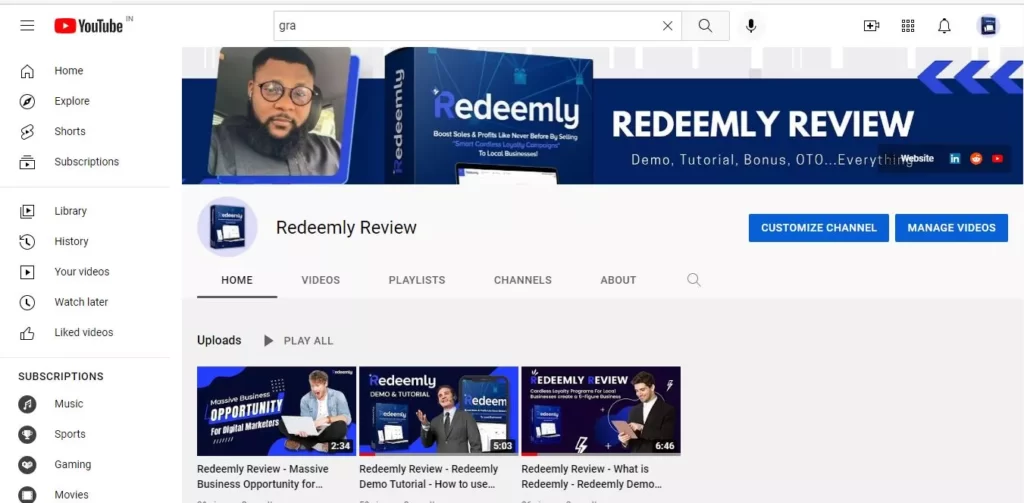Click the Home label in sidebar
The width and height of the screenshot is (1024, 503).
(x=69, y=71)
